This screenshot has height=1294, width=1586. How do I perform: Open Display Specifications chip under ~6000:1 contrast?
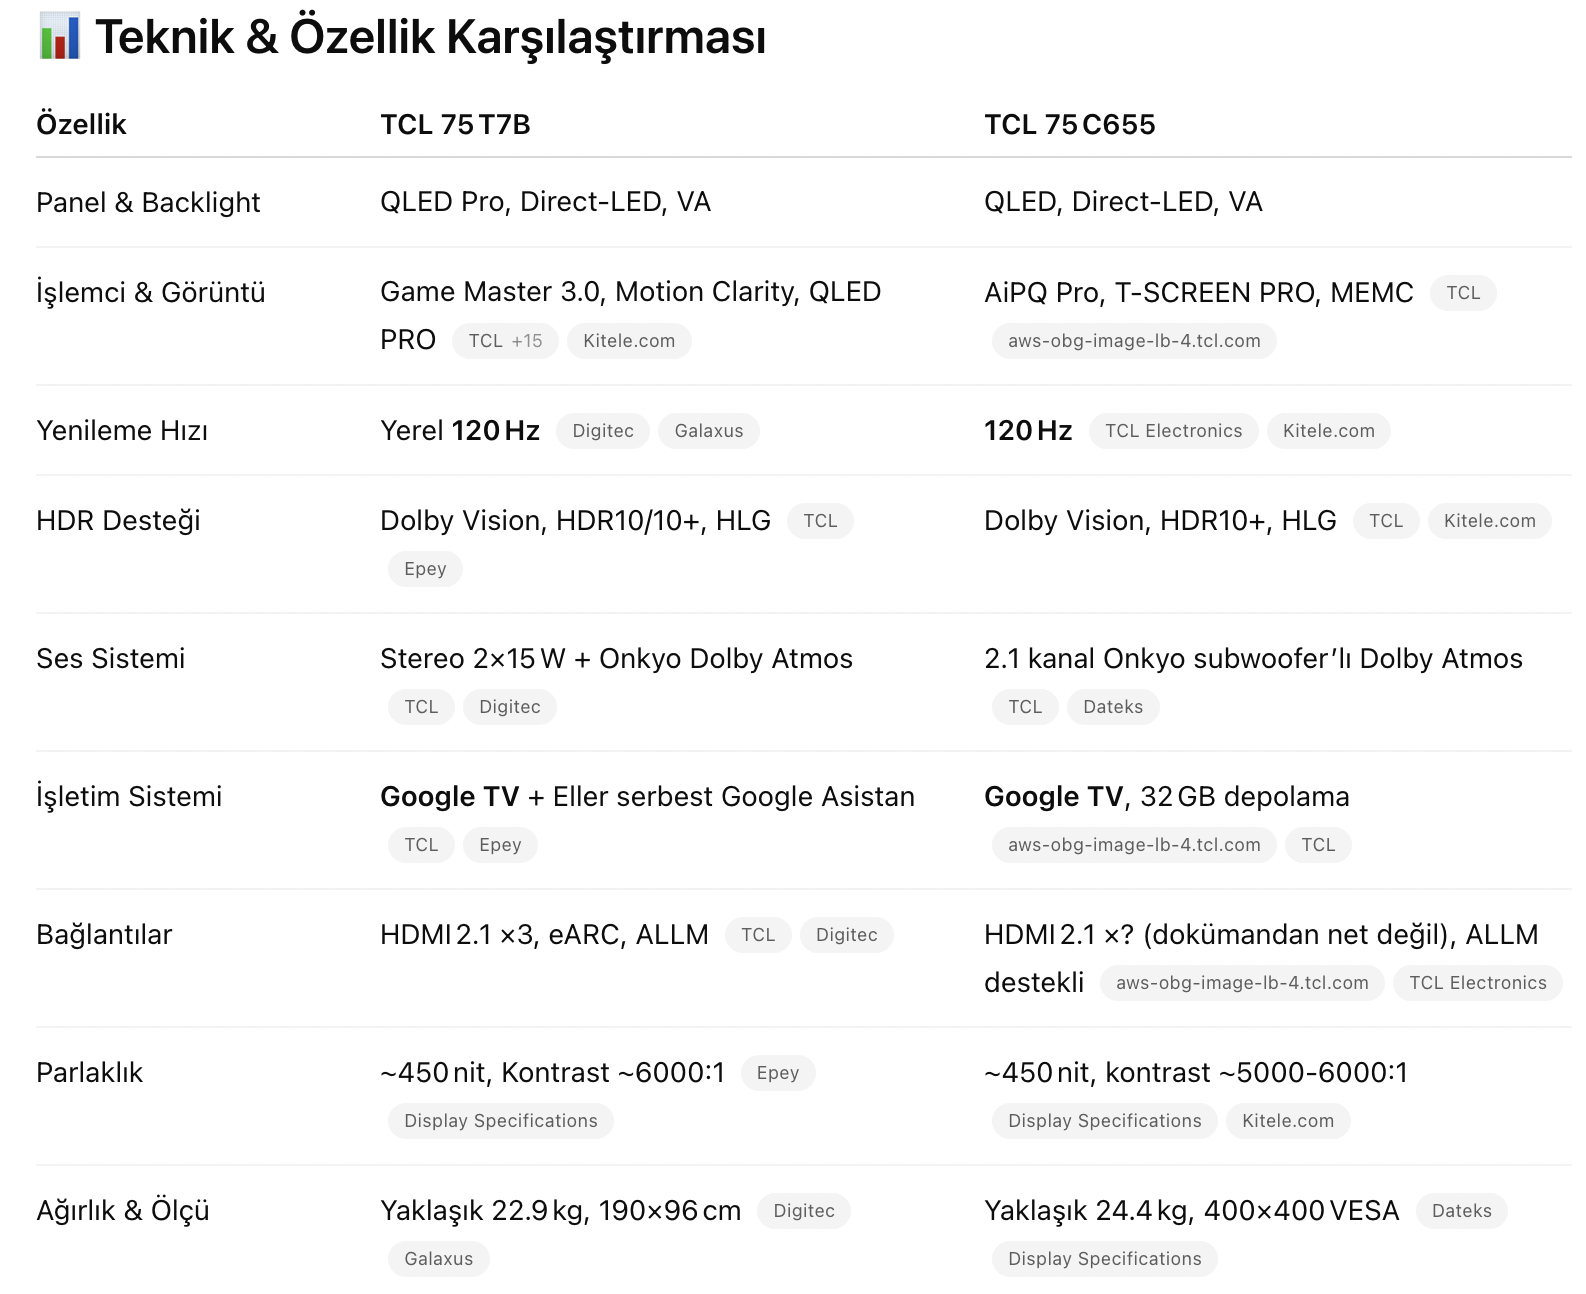point(500,1121)
